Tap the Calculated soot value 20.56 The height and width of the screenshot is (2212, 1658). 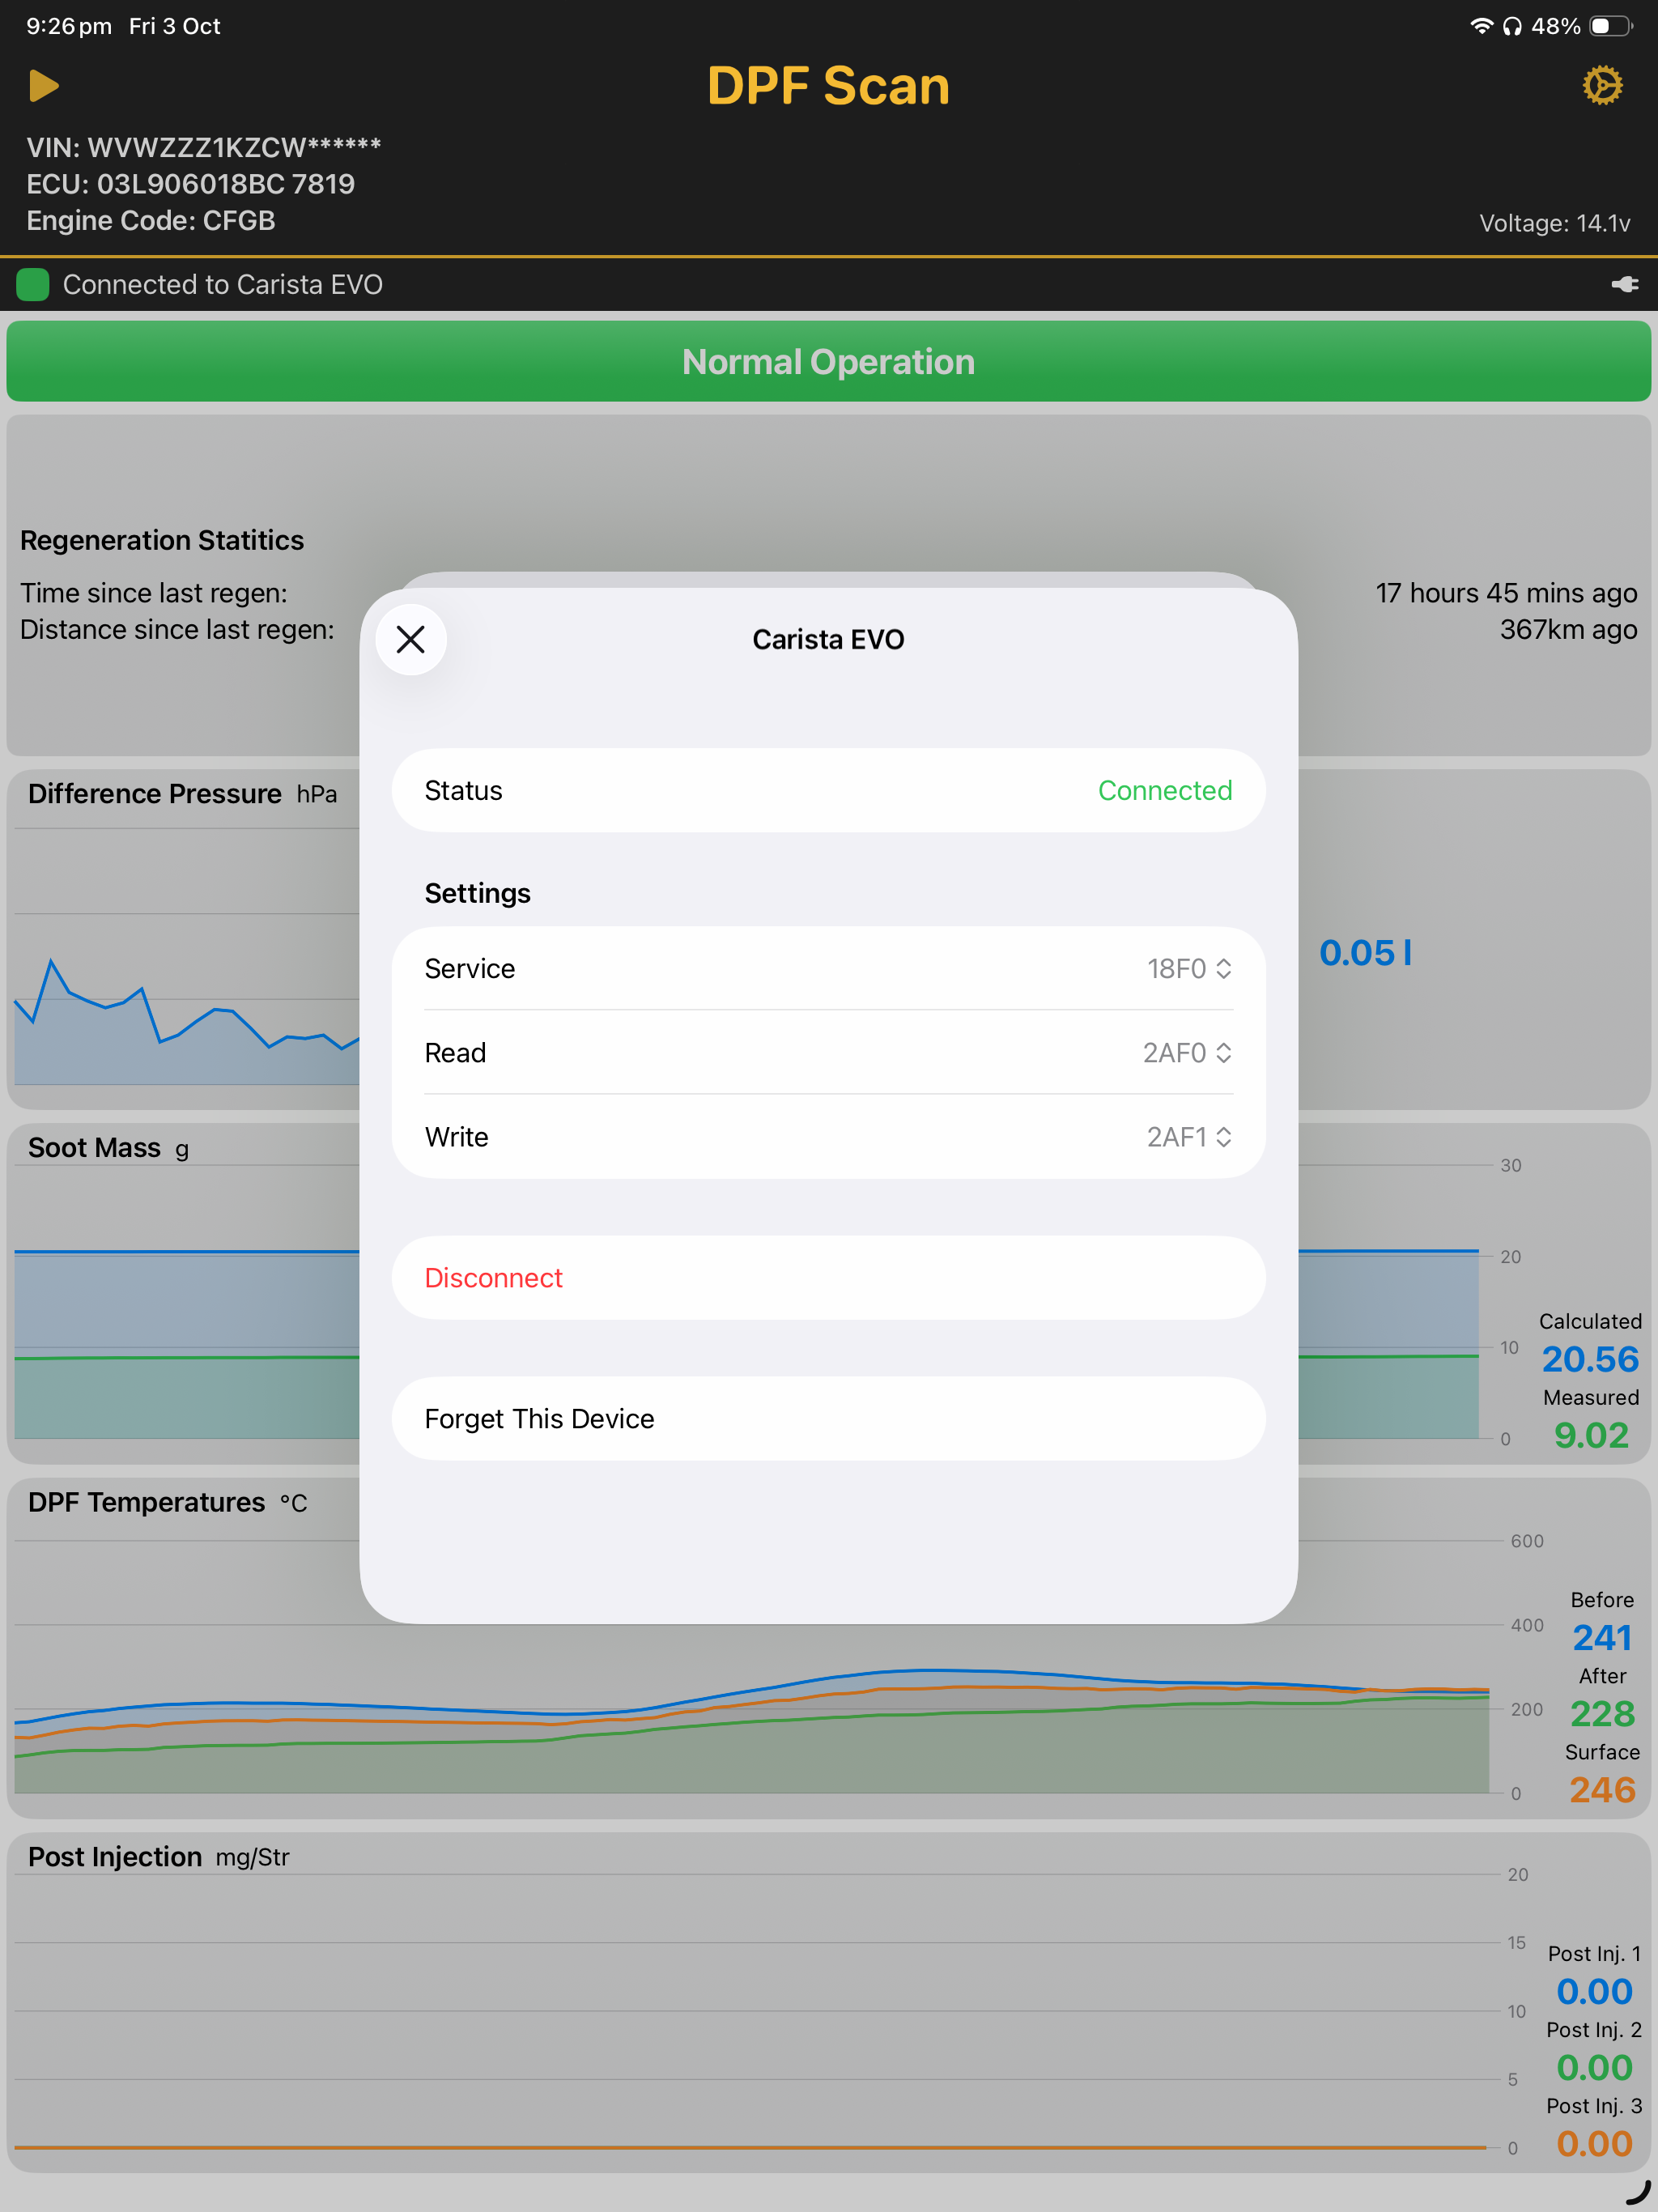click(x=1590, y=1360)
